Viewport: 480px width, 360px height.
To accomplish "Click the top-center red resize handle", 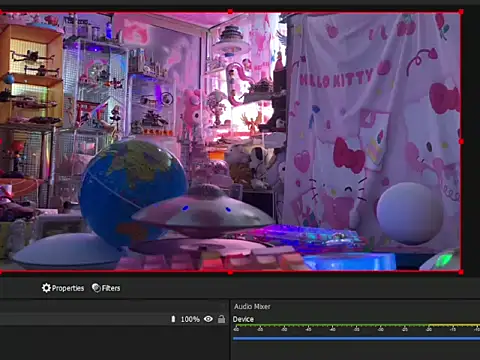I will point(230,12).
